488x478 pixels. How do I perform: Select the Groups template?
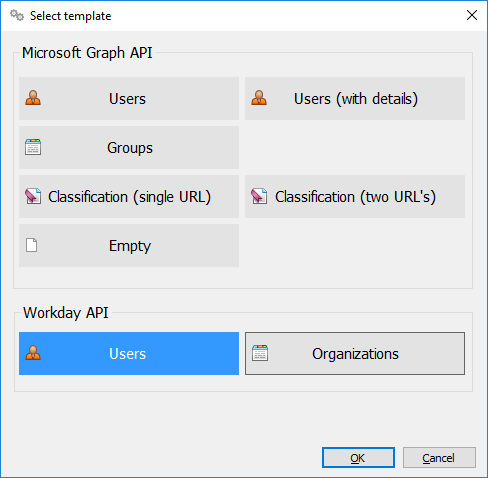coord(129,147)
